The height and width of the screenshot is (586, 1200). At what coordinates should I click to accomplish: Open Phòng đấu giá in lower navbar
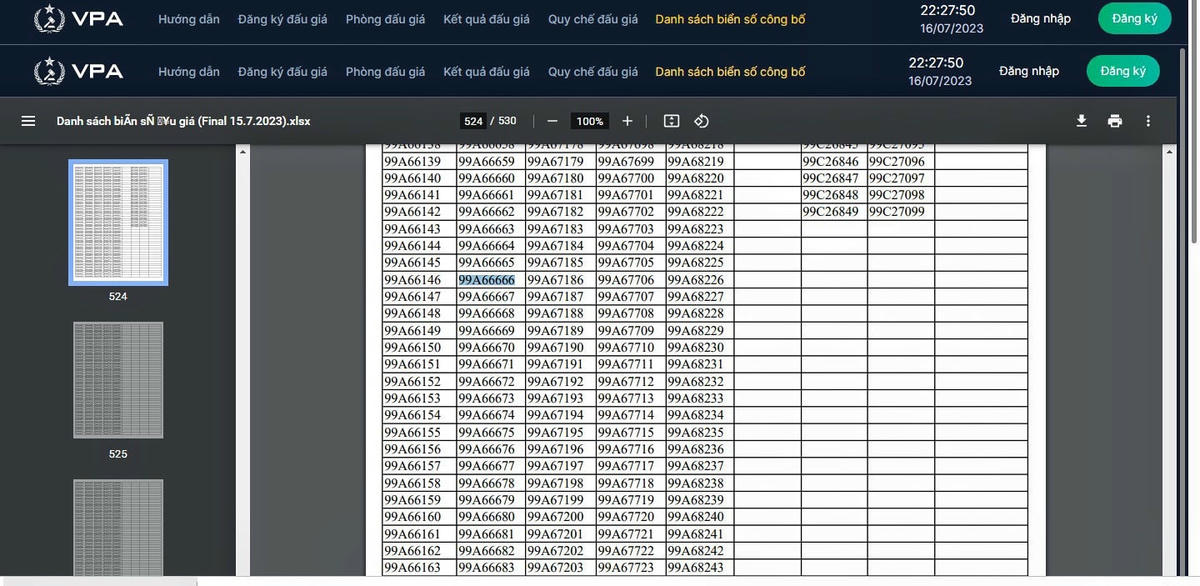[x=385, y=72]
